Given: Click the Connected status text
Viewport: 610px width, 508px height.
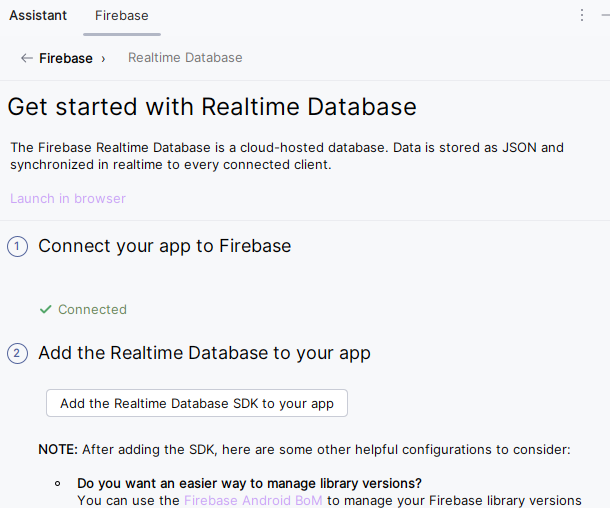Looking at the screenshot, I should click(92, 310).
